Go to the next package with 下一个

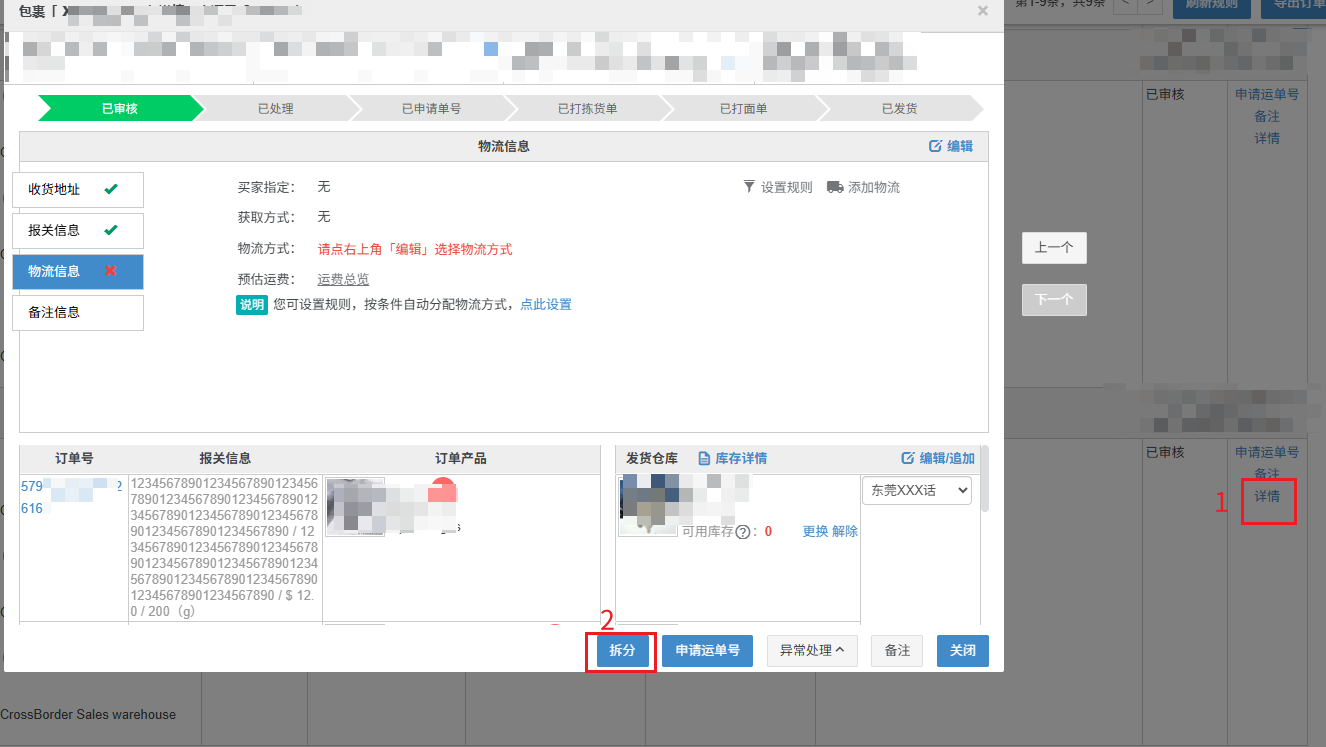1054,300
